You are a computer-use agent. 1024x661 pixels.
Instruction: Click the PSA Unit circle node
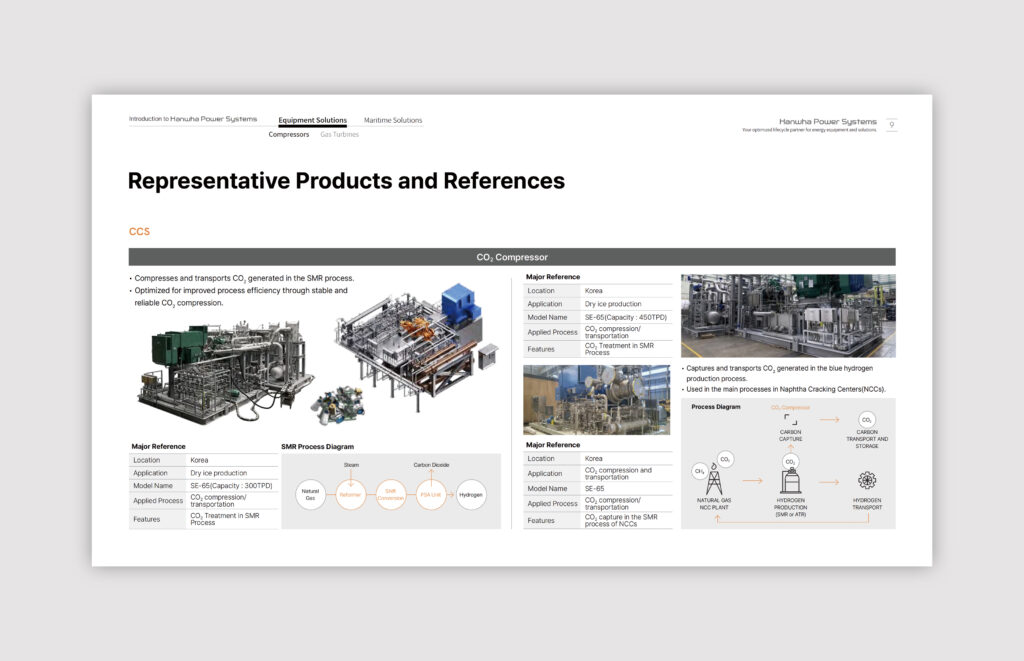(x=431, y=494)
